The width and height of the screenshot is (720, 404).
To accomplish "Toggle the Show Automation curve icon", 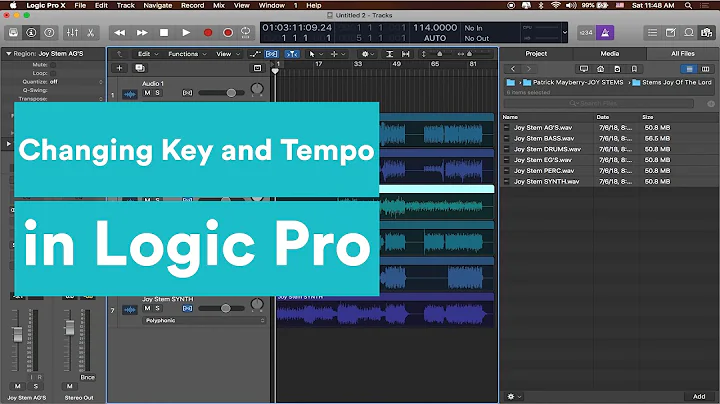I will tap(255, 54).
